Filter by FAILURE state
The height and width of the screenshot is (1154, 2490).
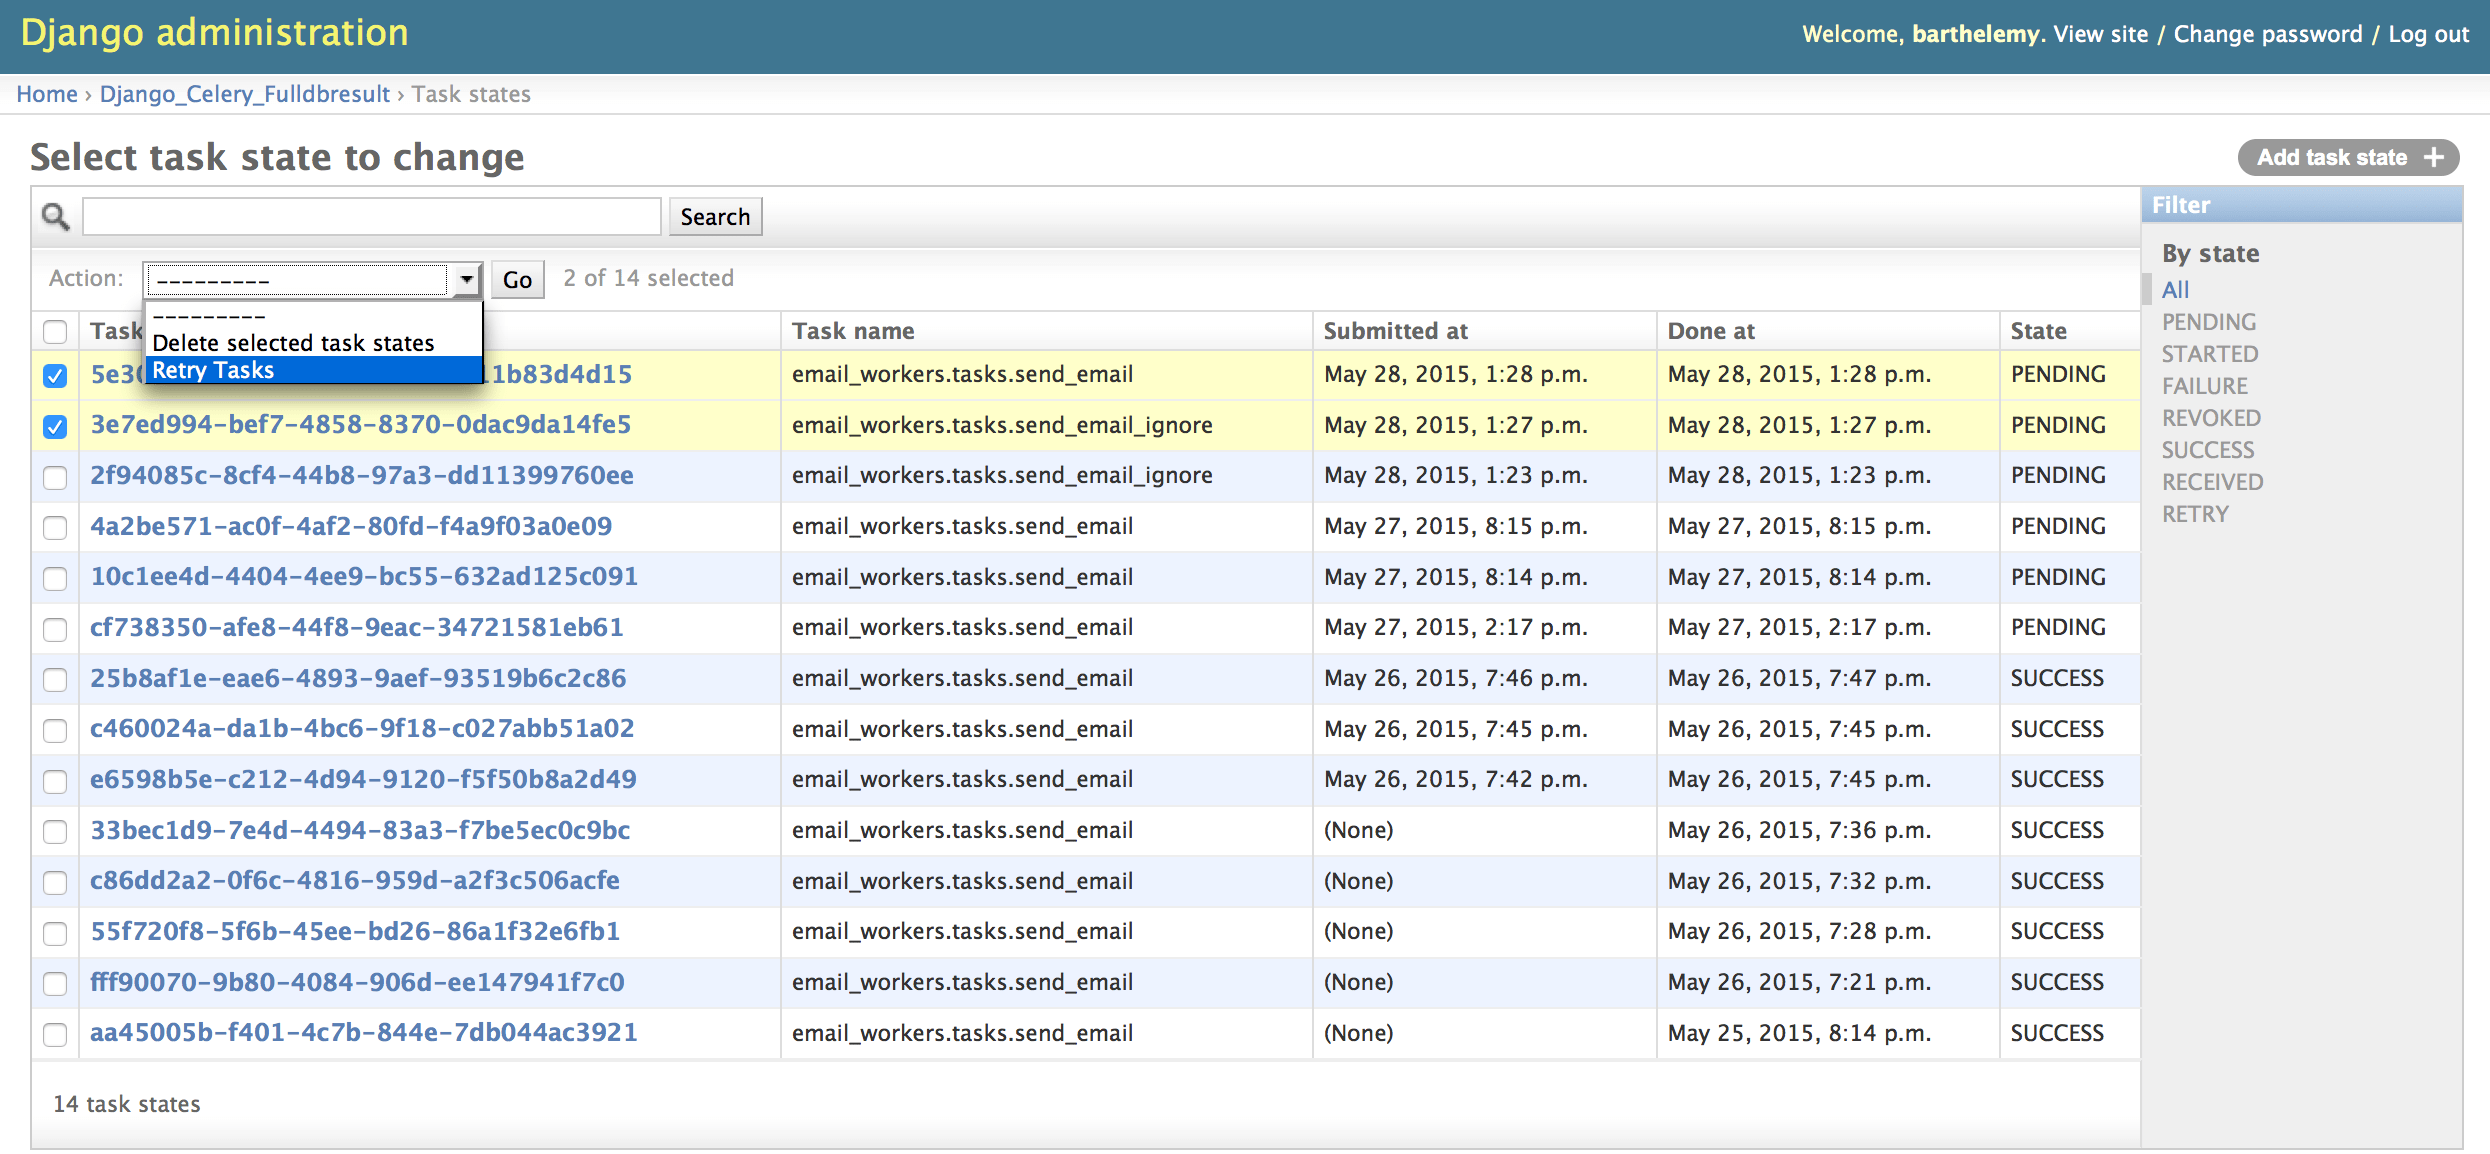pyautogui.click(x=2204, y=386)
